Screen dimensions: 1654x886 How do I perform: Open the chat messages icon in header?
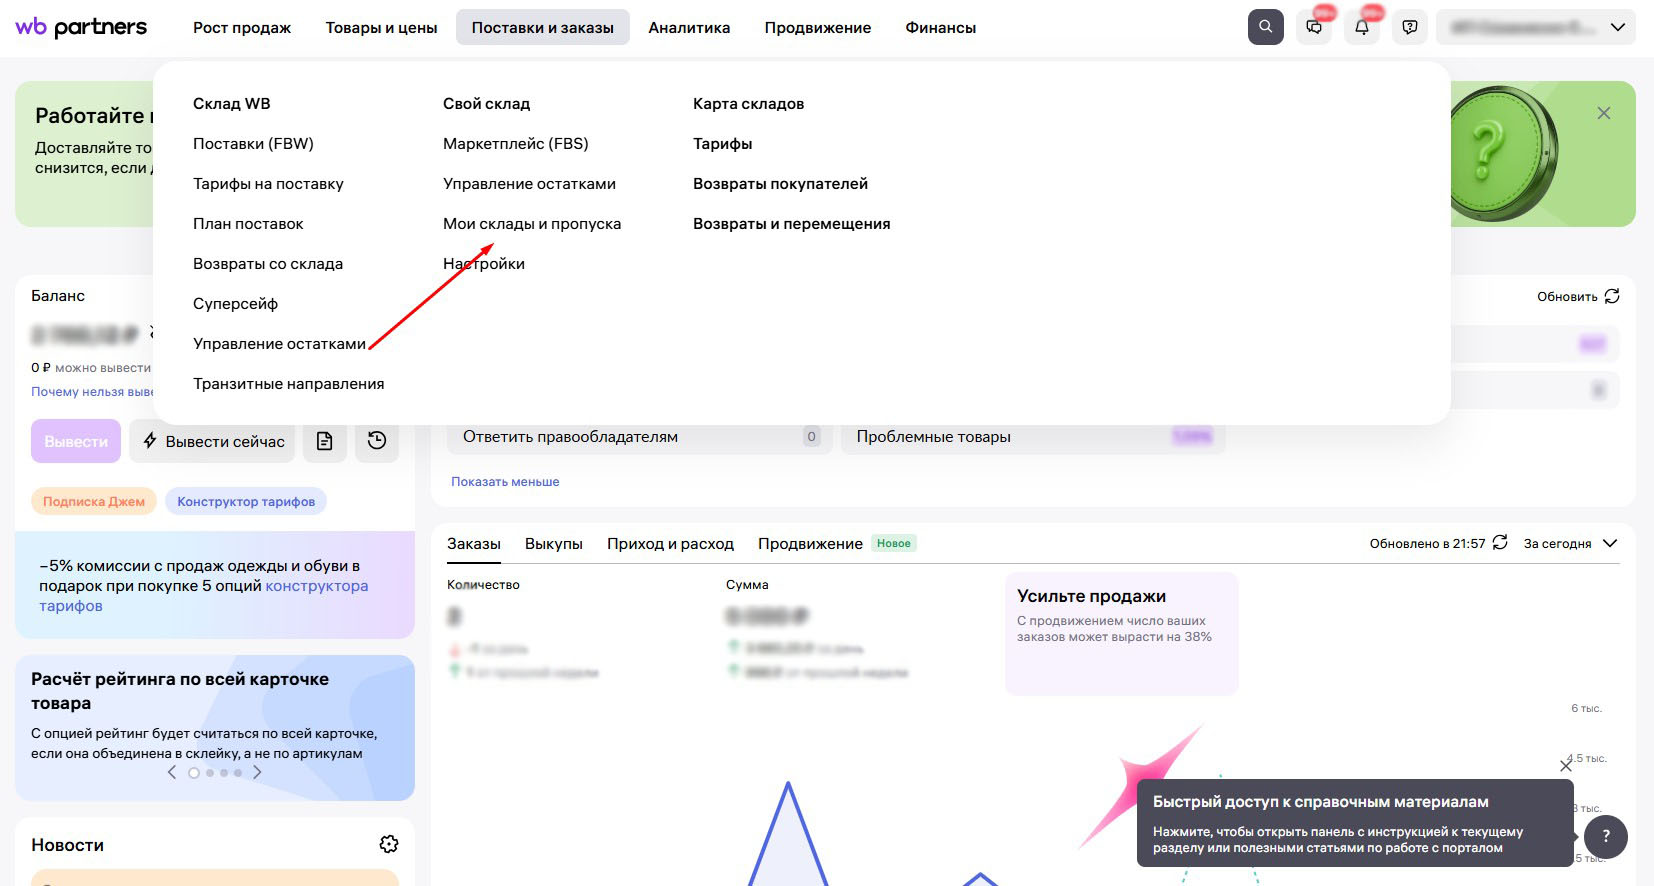1314,27
